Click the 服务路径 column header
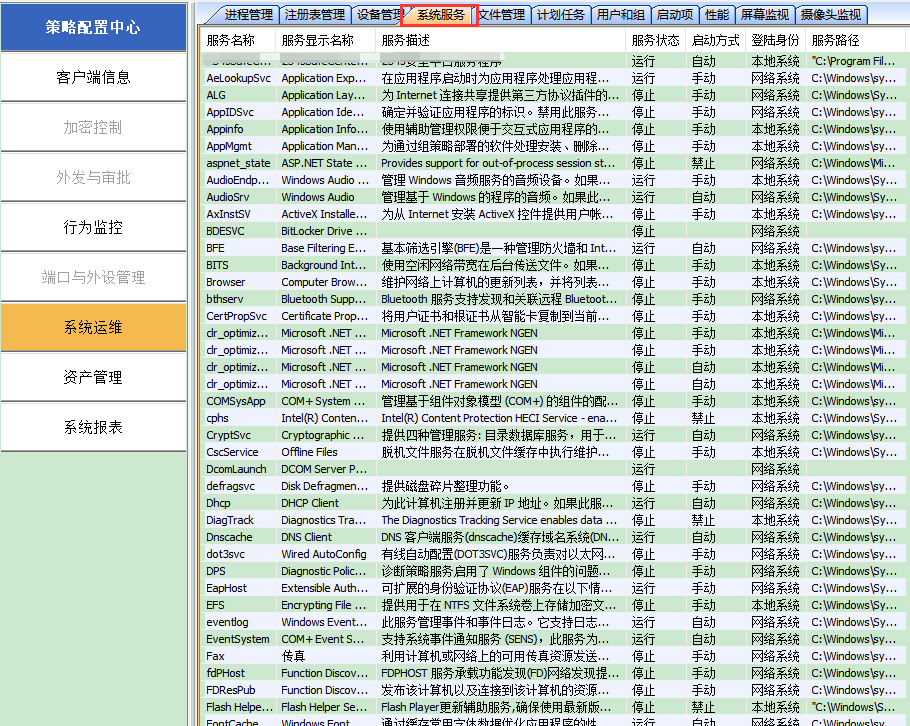 tap(836, 41)
